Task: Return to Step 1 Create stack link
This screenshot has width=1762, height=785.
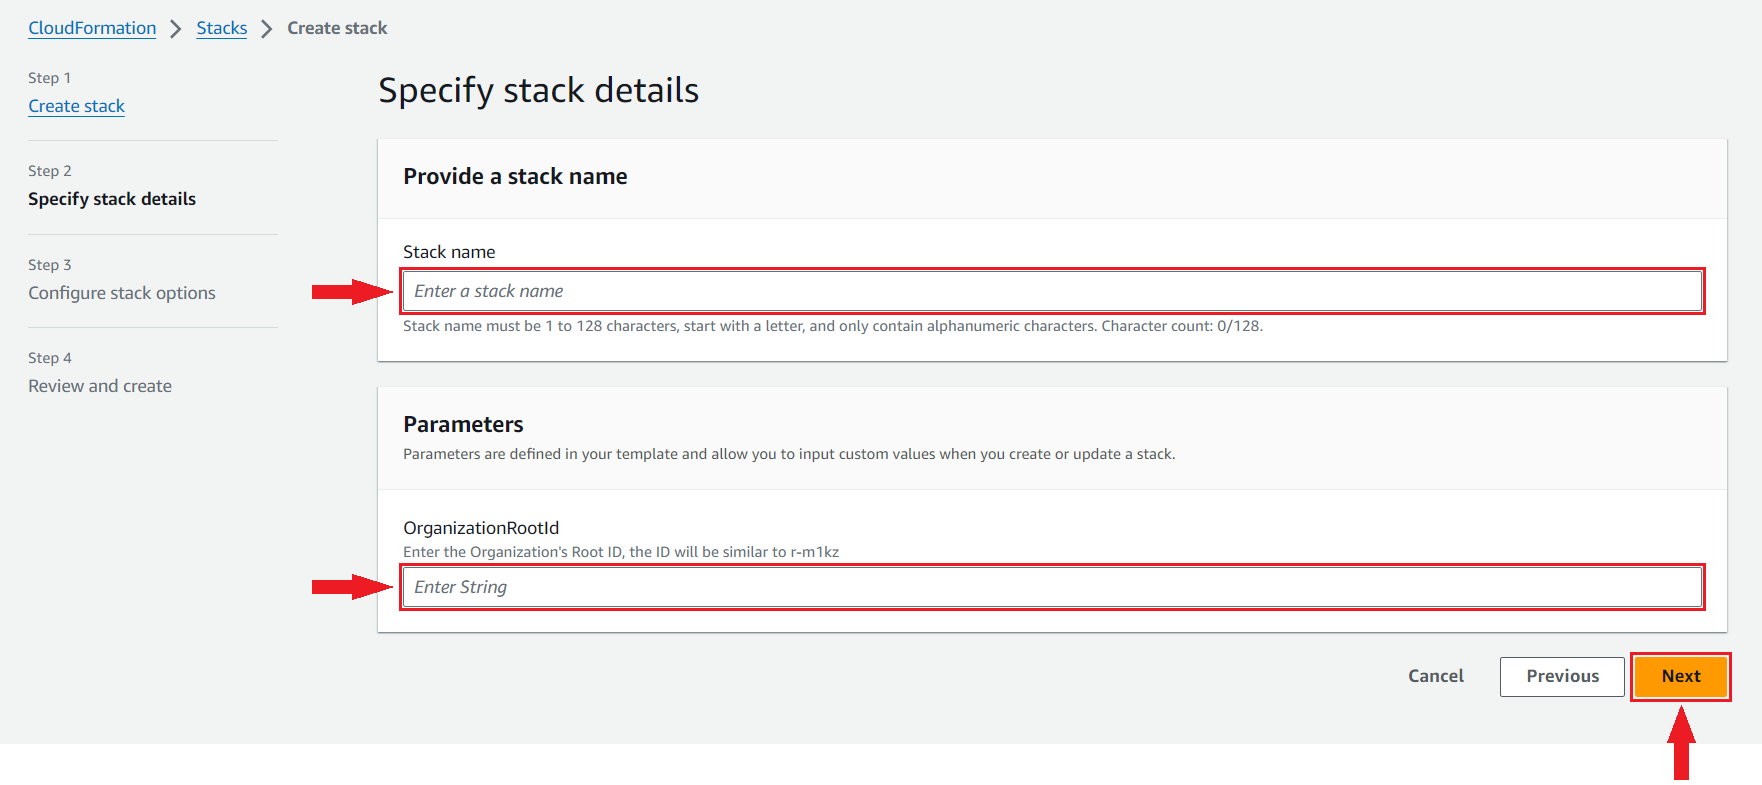Action: coord(76,106)
